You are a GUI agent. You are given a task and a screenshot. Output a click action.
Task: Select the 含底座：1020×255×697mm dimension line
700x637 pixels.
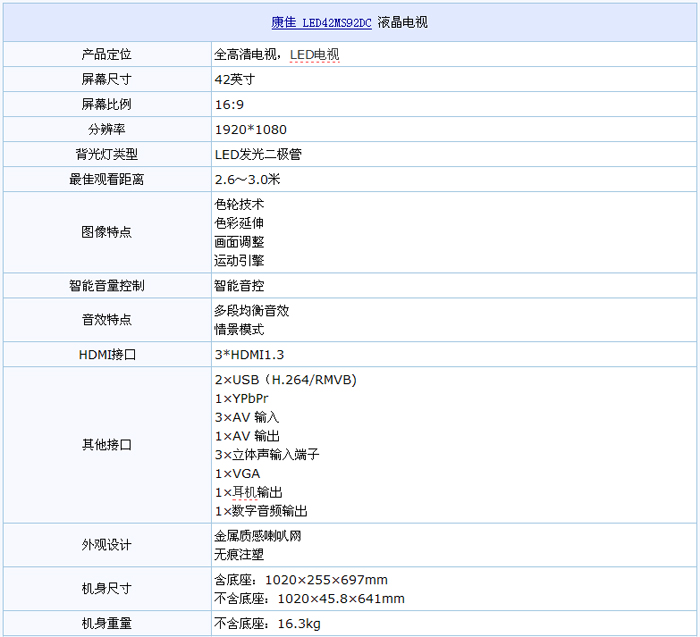[x=300, y=580]
